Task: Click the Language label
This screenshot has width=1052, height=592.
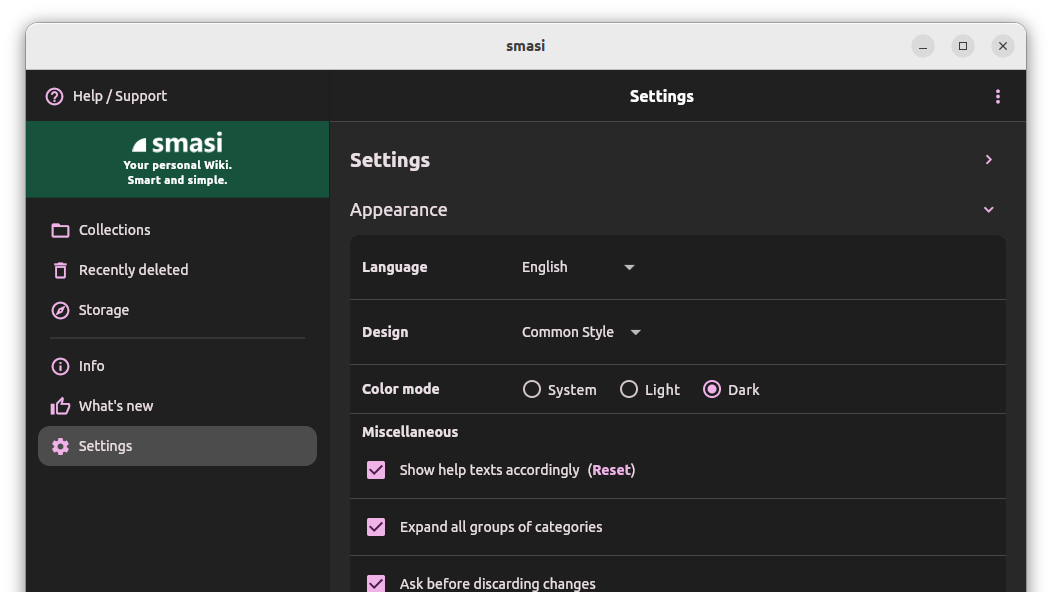Action: click(x=394, y=267)
